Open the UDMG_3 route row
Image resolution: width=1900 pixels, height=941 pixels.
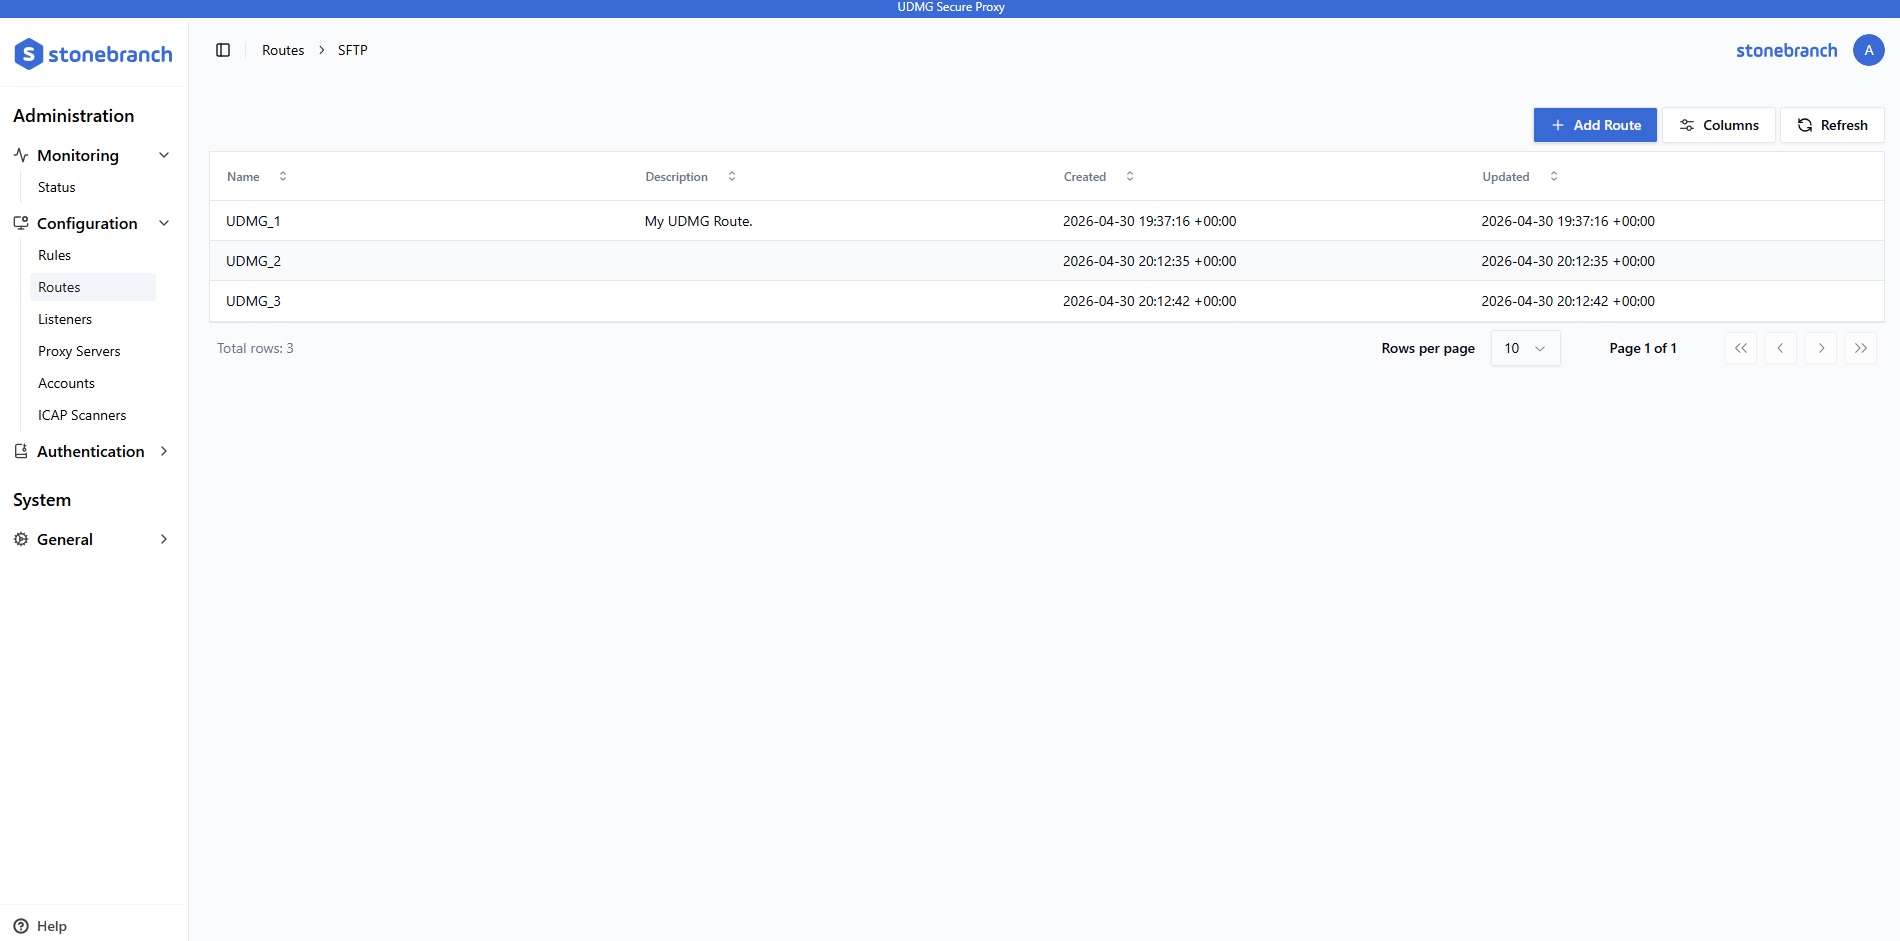tap(1046, 301)
